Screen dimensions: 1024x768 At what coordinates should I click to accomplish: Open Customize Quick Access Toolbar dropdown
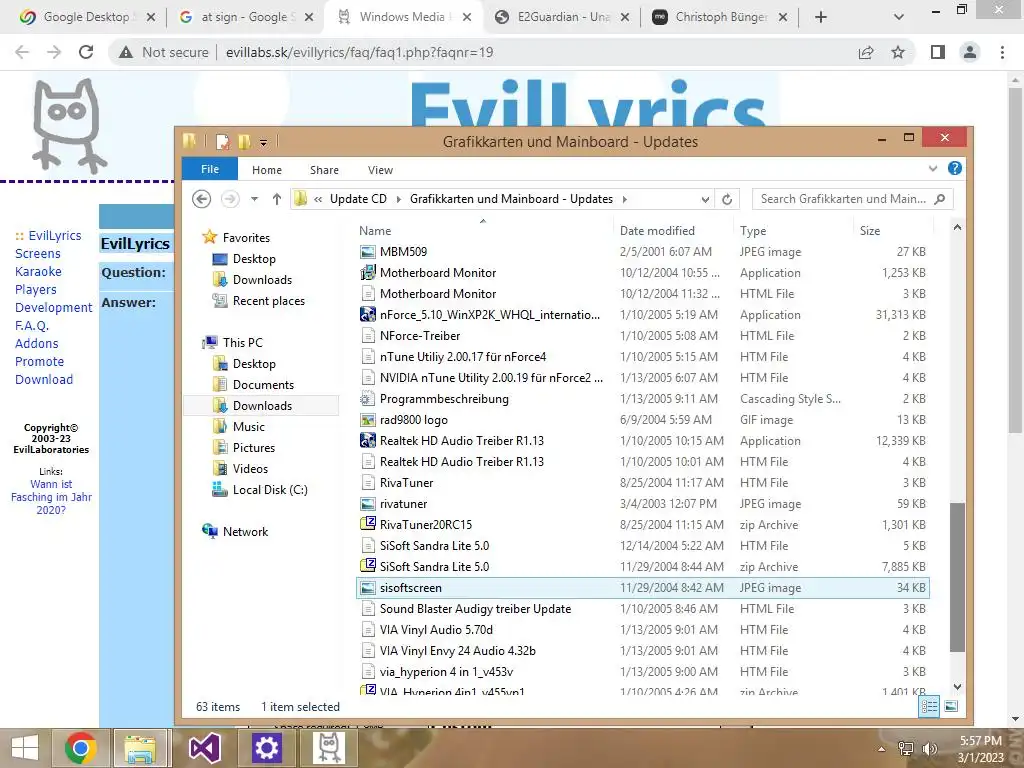coord(263,142)
